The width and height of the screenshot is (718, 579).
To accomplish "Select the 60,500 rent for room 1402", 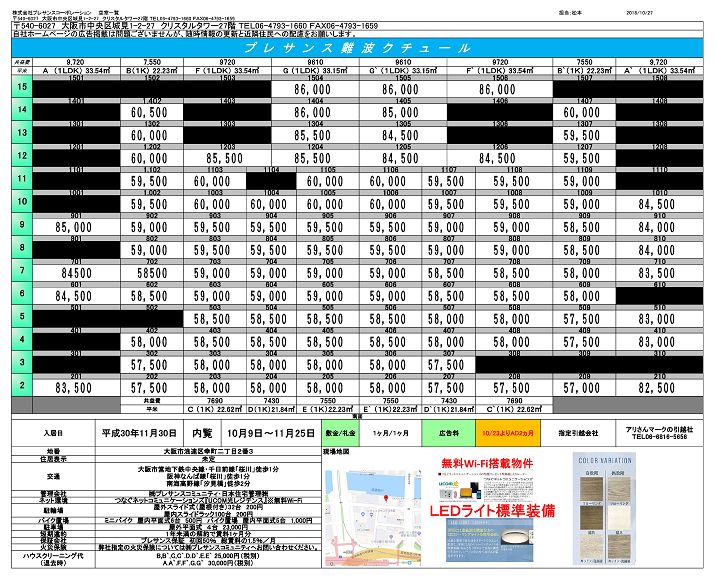I will 149,112.
